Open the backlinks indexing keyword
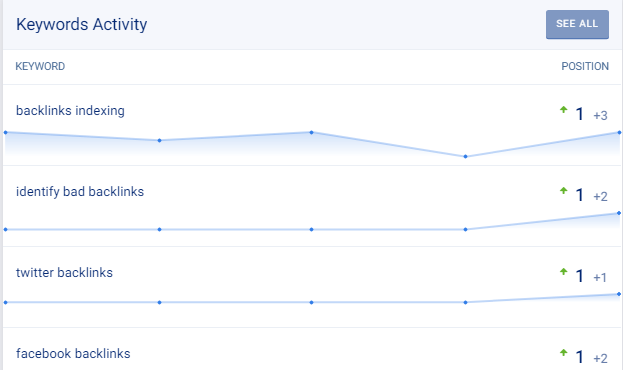The width and height of the screenshot is (623, 370). pos(70,110)
